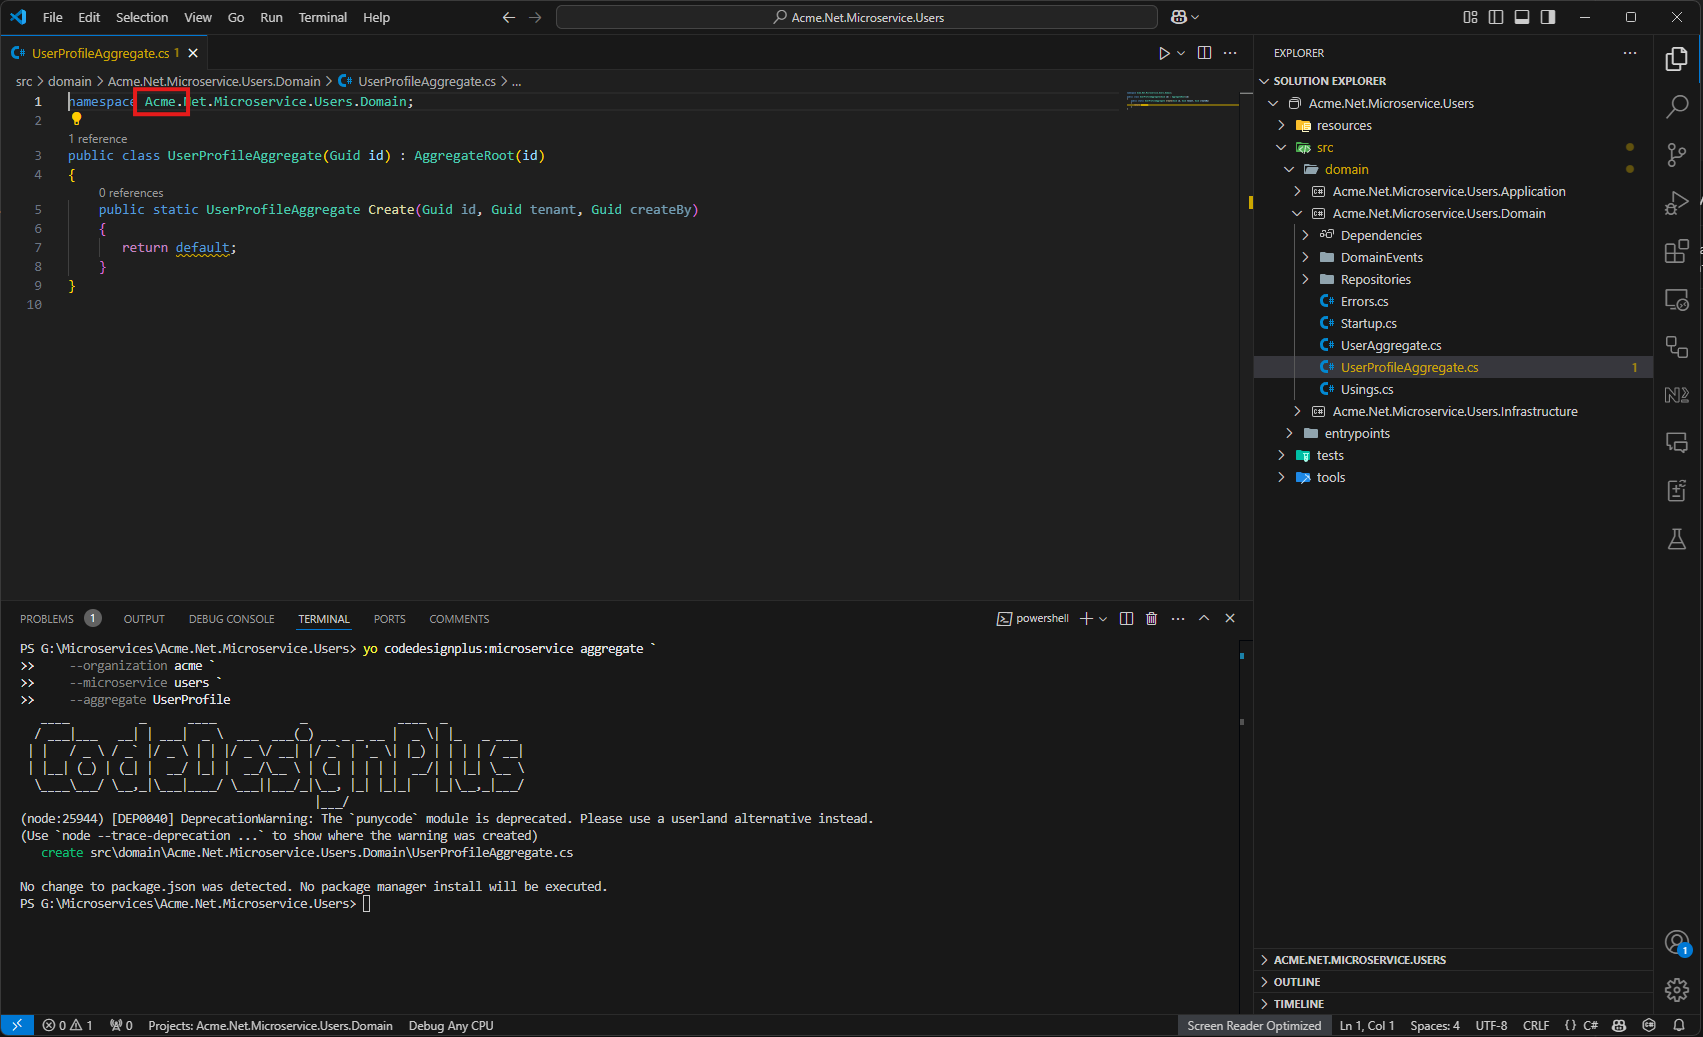Collapse the src folder
The width and height of the screenshot is (1703, 1037).
coord(1281,147)
